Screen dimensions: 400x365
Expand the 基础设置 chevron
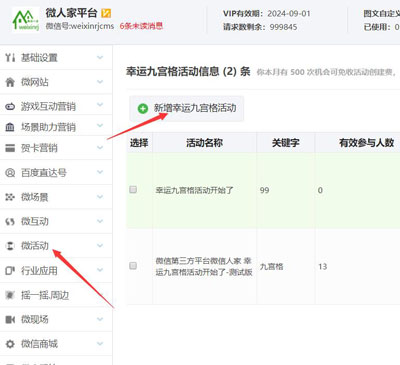pos(100,58)
